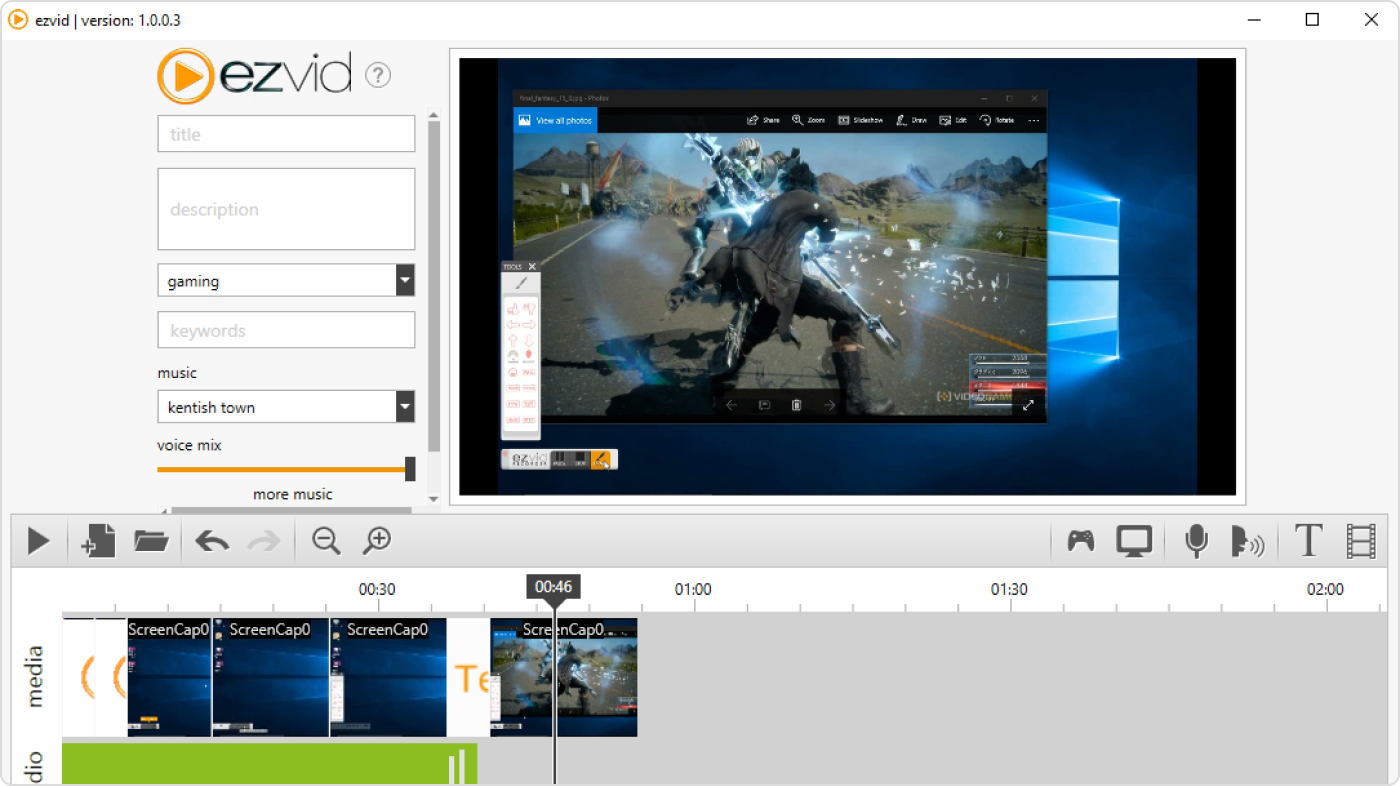Screen dimensions: 1400x786
Task: Click the filmstrip video icon
Action: [1361, 540]
